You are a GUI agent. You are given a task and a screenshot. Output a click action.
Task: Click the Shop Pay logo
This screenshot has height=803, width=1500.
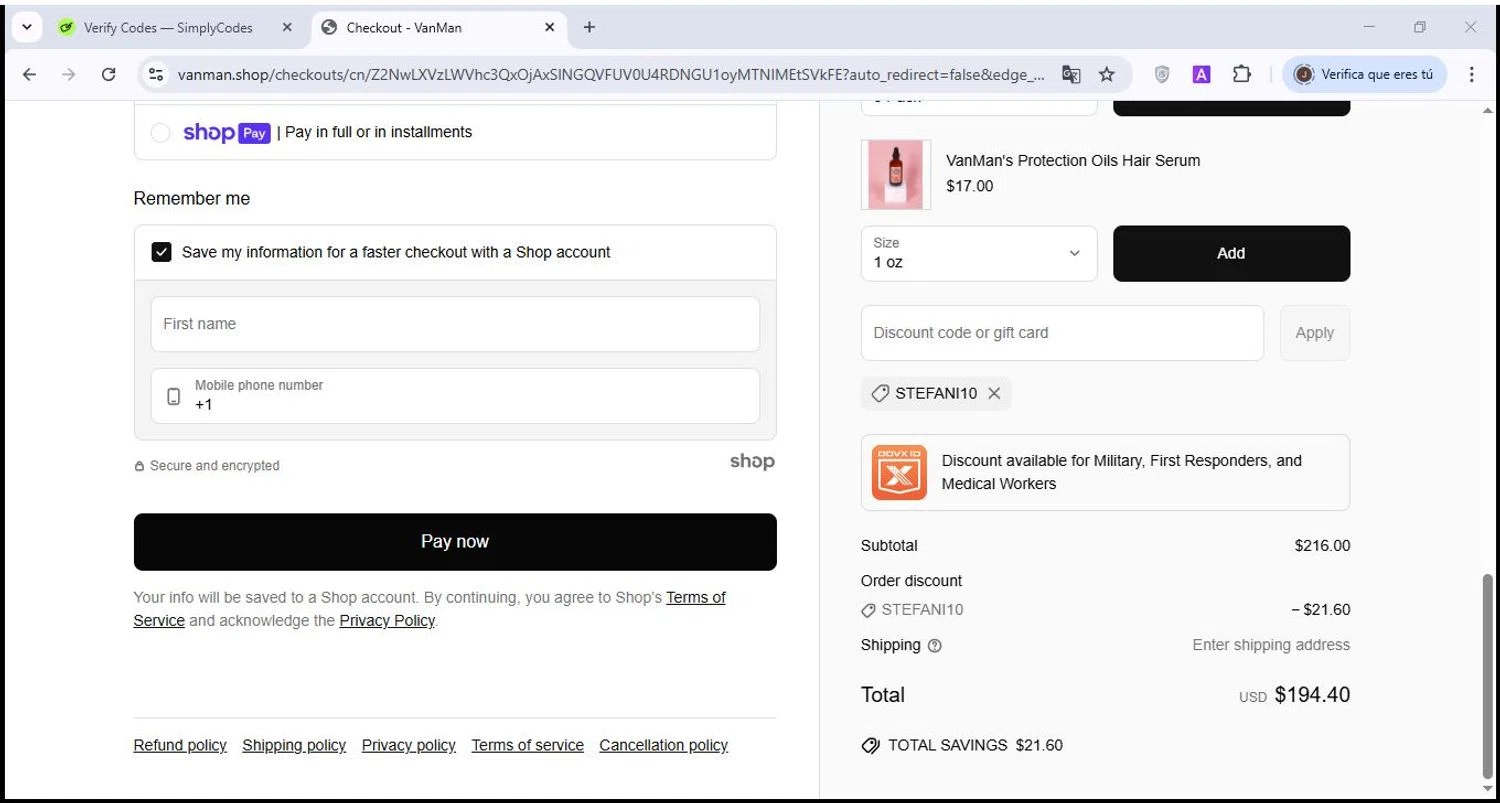tap(227, 132)
